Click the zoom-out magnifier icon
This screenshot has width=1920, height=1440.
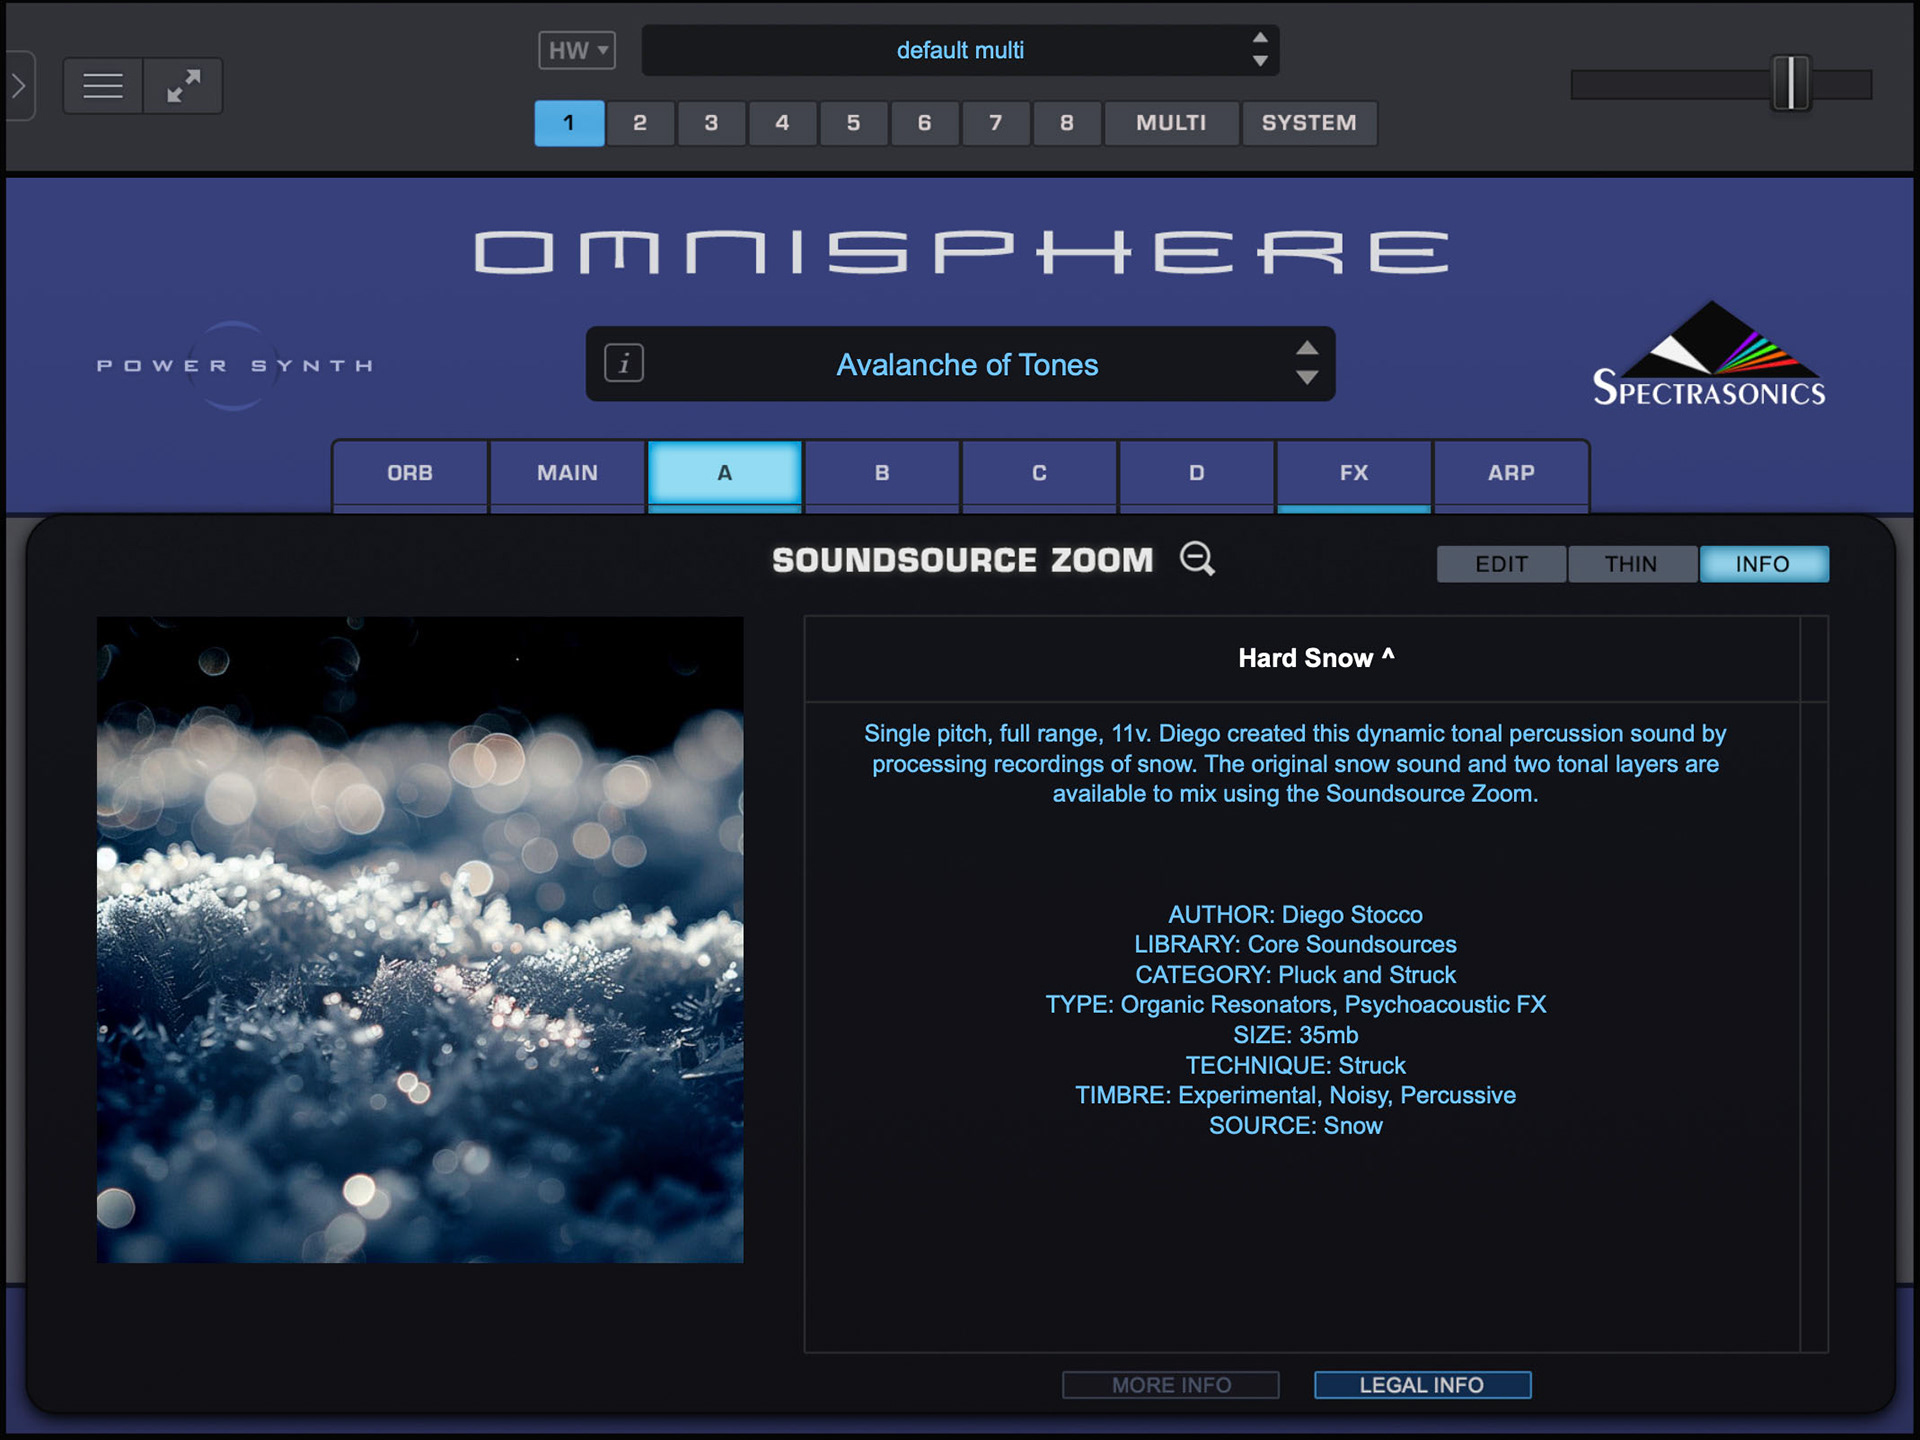1197,559
